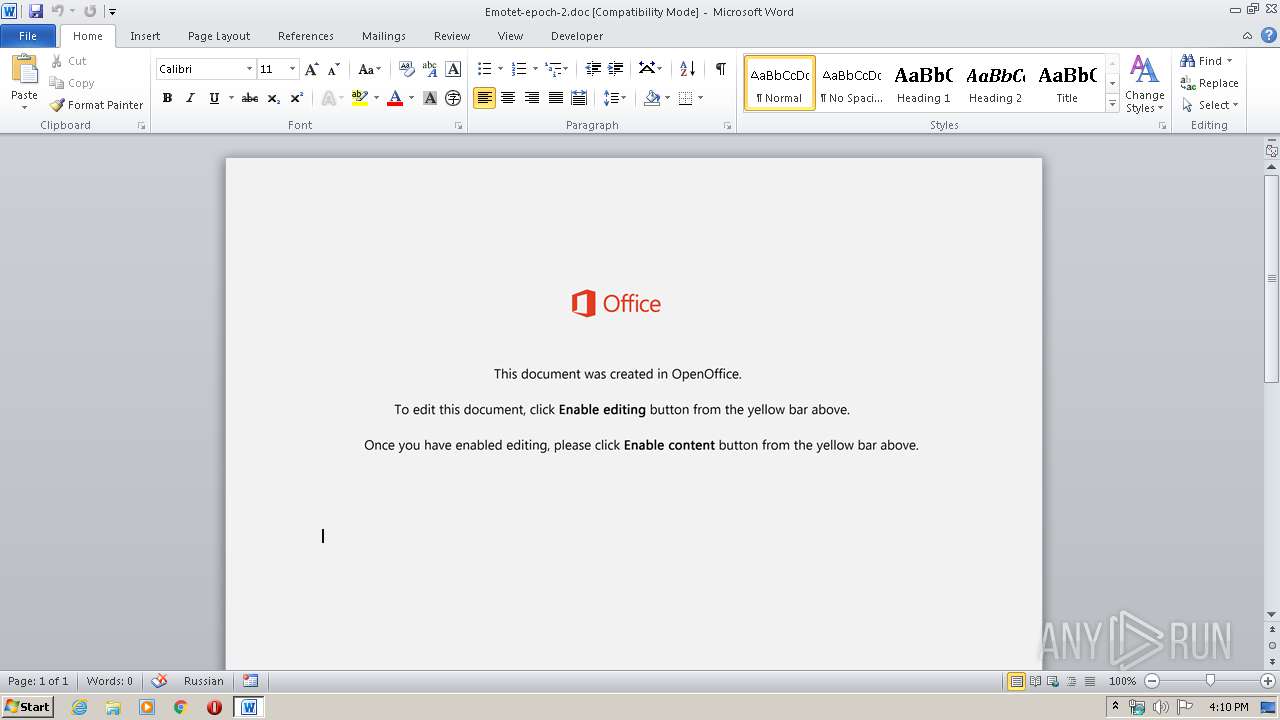Apply the No Spacing style

(x=851, y=83)
